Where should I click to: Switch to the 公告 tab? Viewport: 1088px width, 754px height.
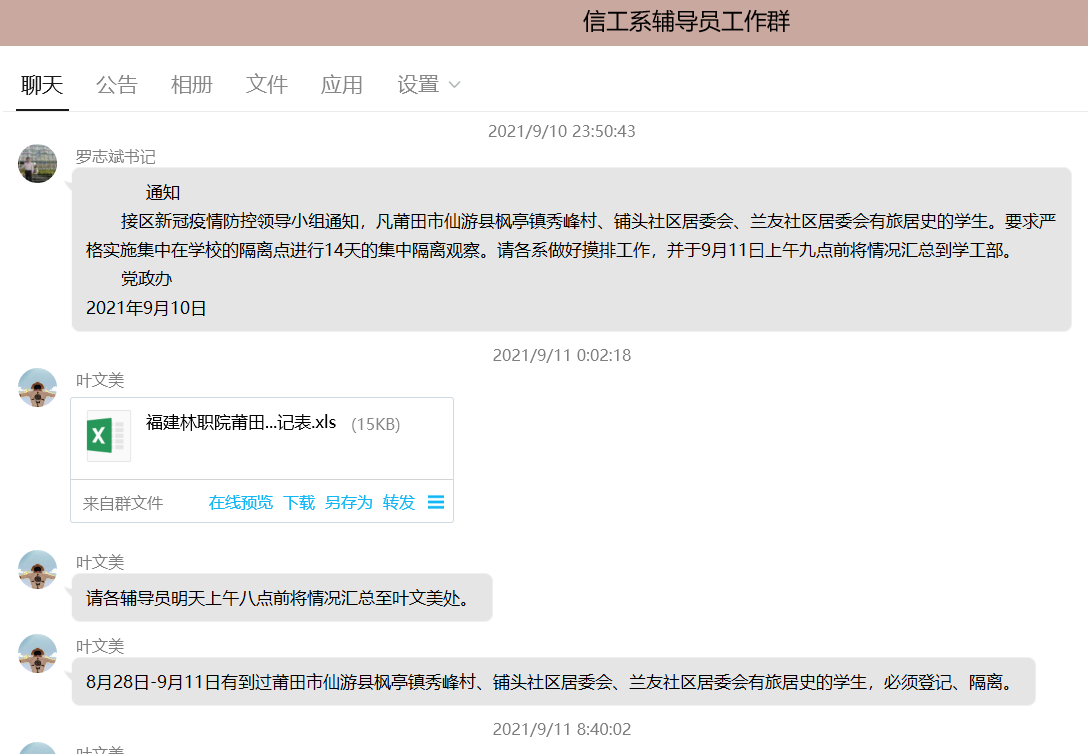click(x=117, y=85)
